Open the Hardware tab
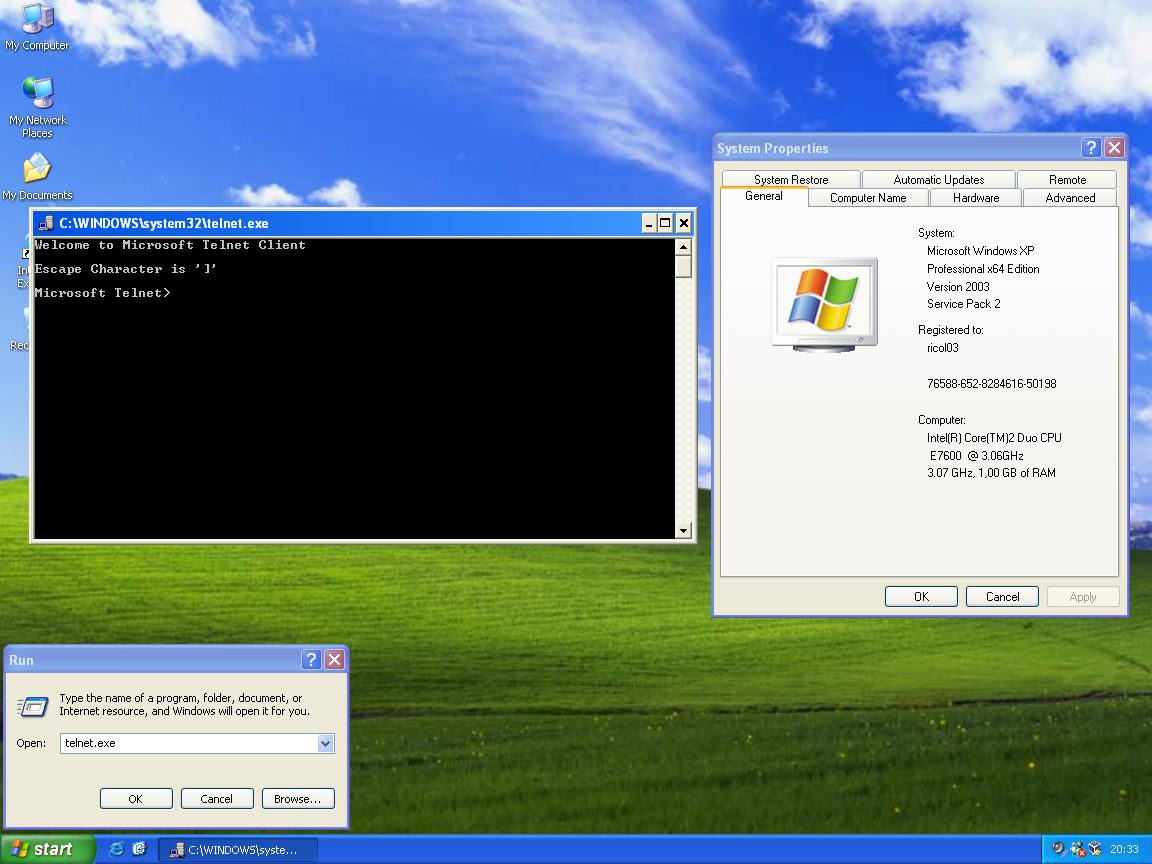Viewport: 1152px width, 864px height. pyautogui.click(x=976, y=198)
